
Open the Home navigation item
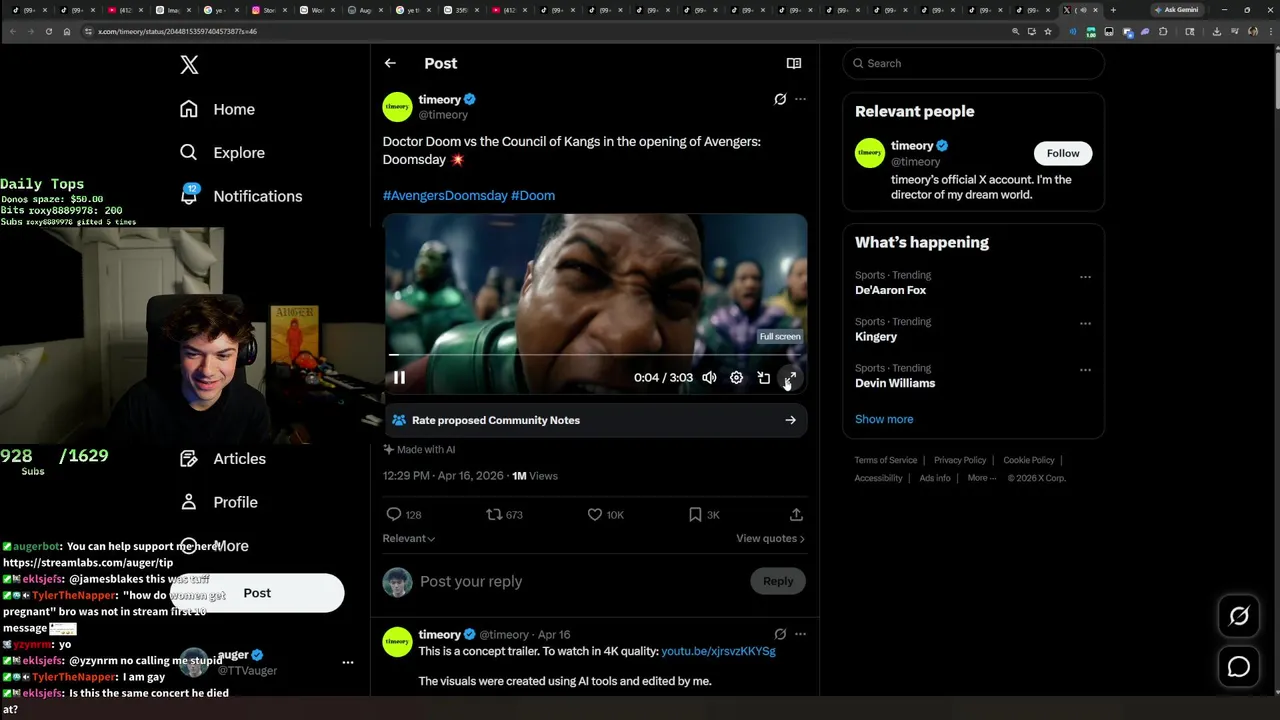217,109
